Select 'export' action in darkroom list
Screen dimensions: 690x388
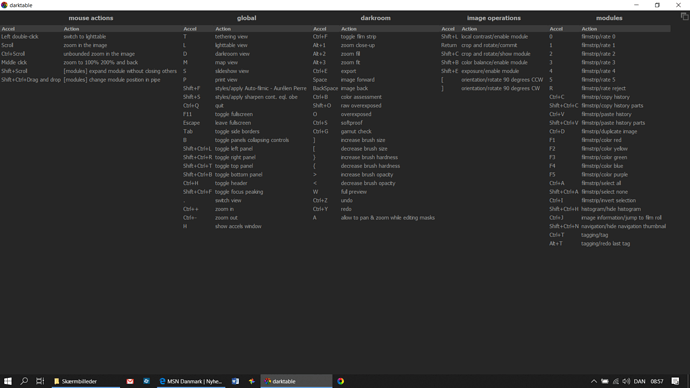click(x=348, y=71)
